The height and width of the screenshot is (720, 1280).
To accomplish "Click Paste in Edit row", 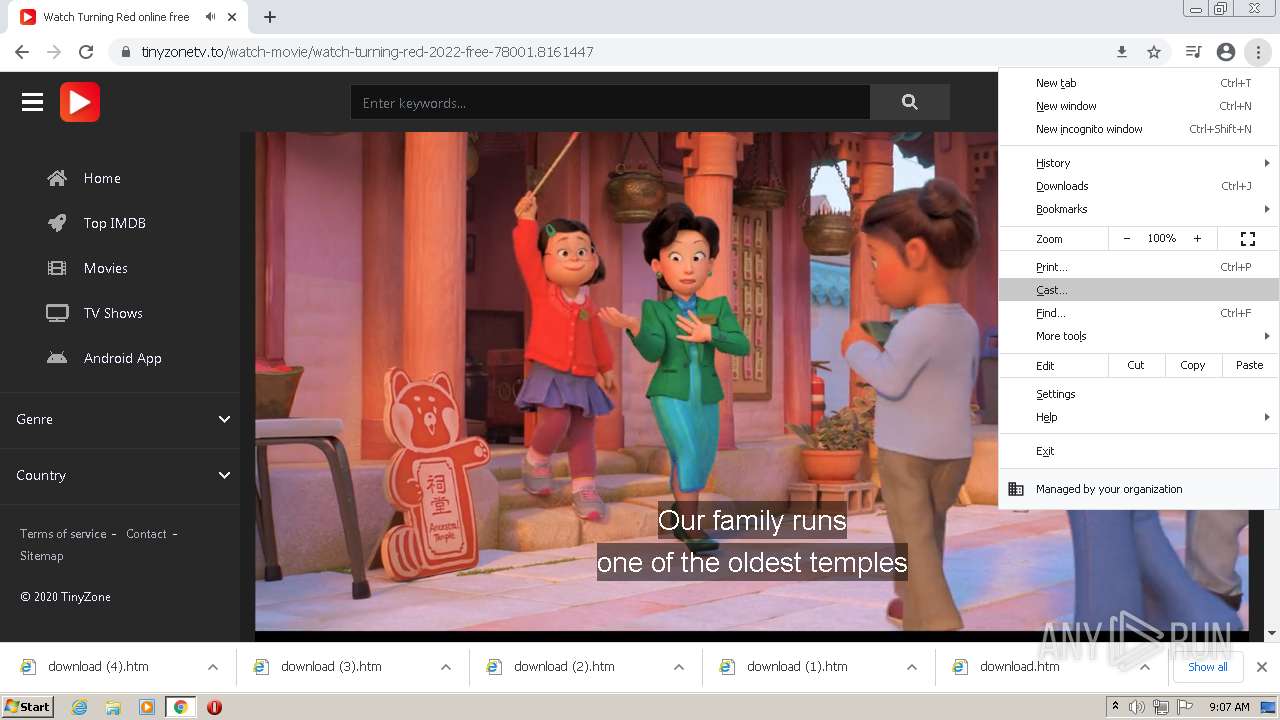I will tap(1250, 365).
